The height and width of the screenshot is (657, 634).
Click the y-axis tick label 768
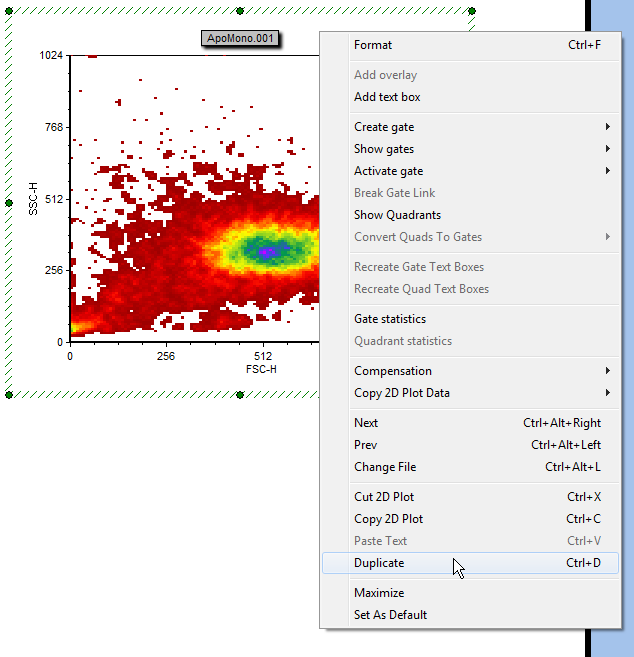point(54,127)
